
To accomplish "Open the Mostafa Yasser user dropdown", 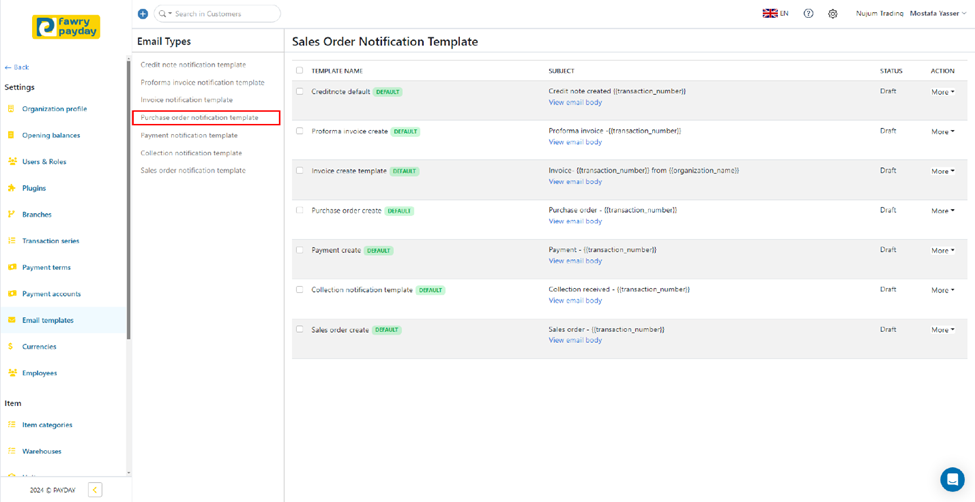I will [x=937, y=14].
